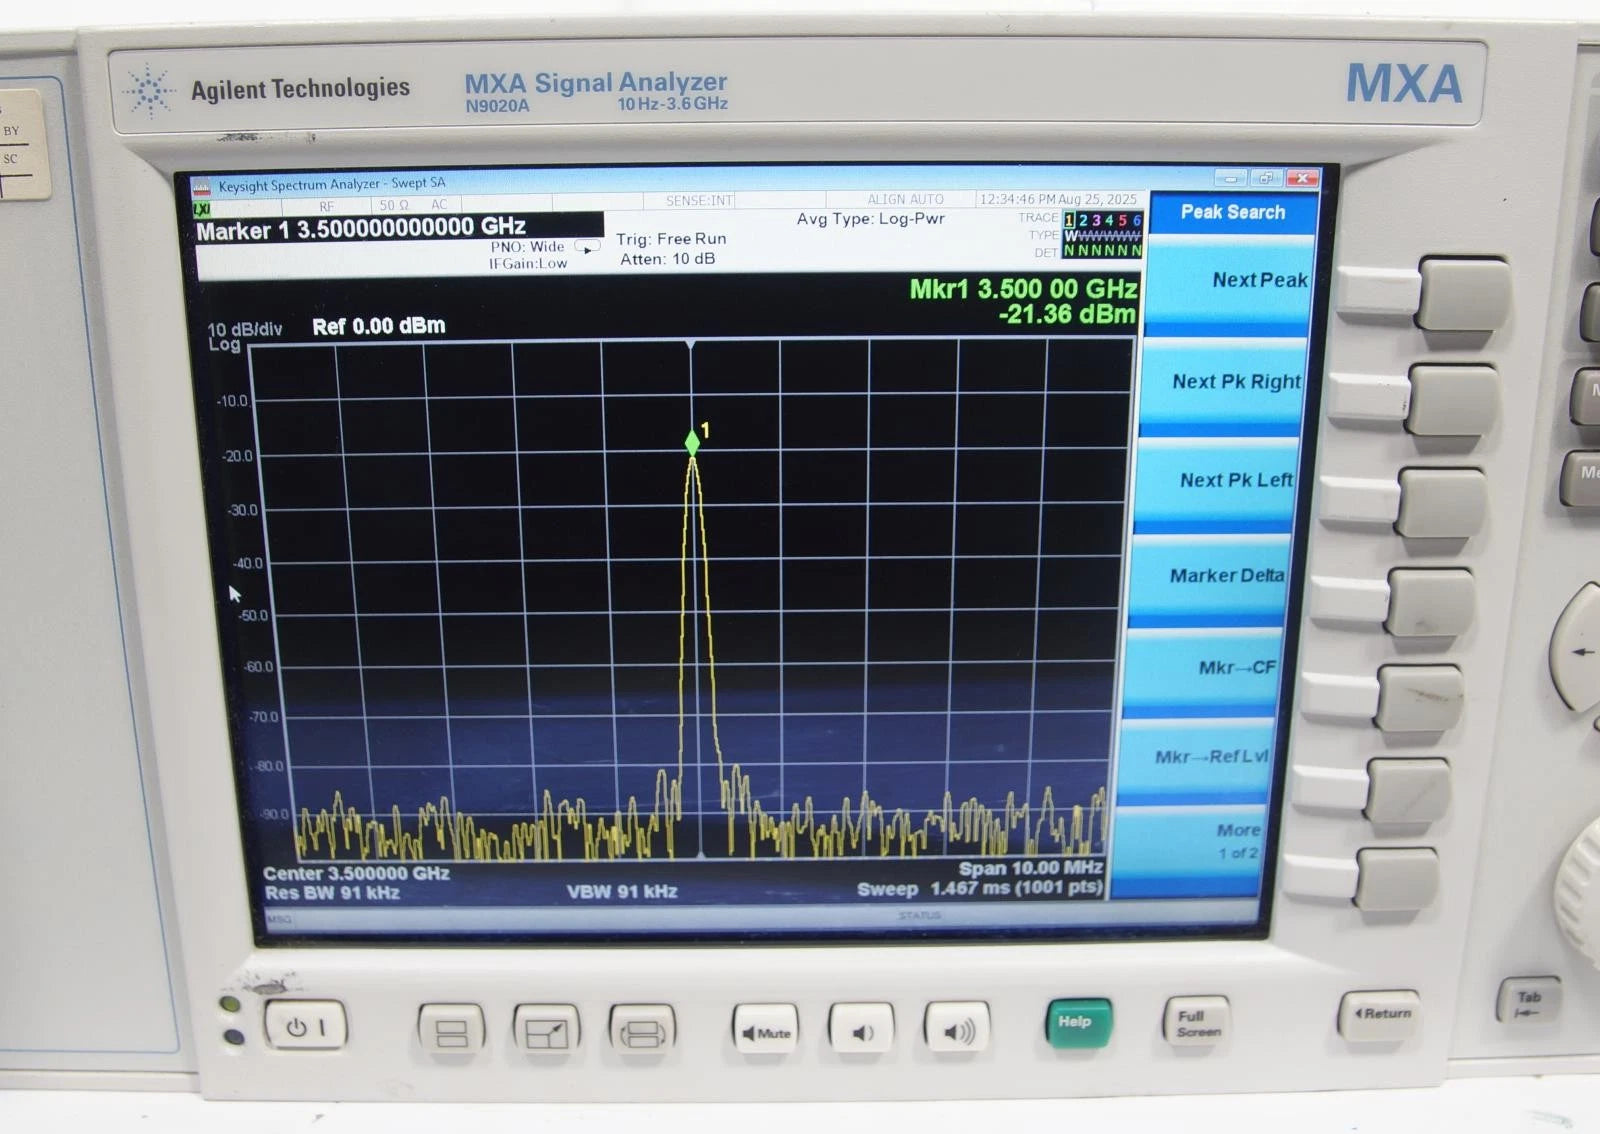Close the Keysight Spectrum Analyzer window
This screenshot has height=1134, width=1600.
coord(1302,178)
